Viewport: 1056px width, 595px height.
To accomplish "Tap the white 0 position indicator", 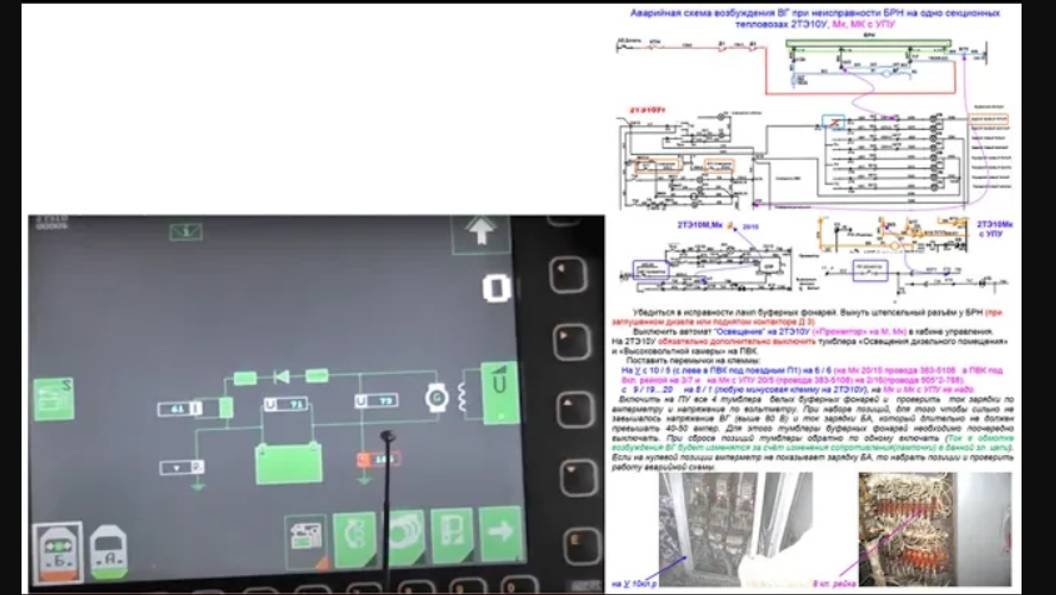I will pyautogui.click(x=496, y=288).
